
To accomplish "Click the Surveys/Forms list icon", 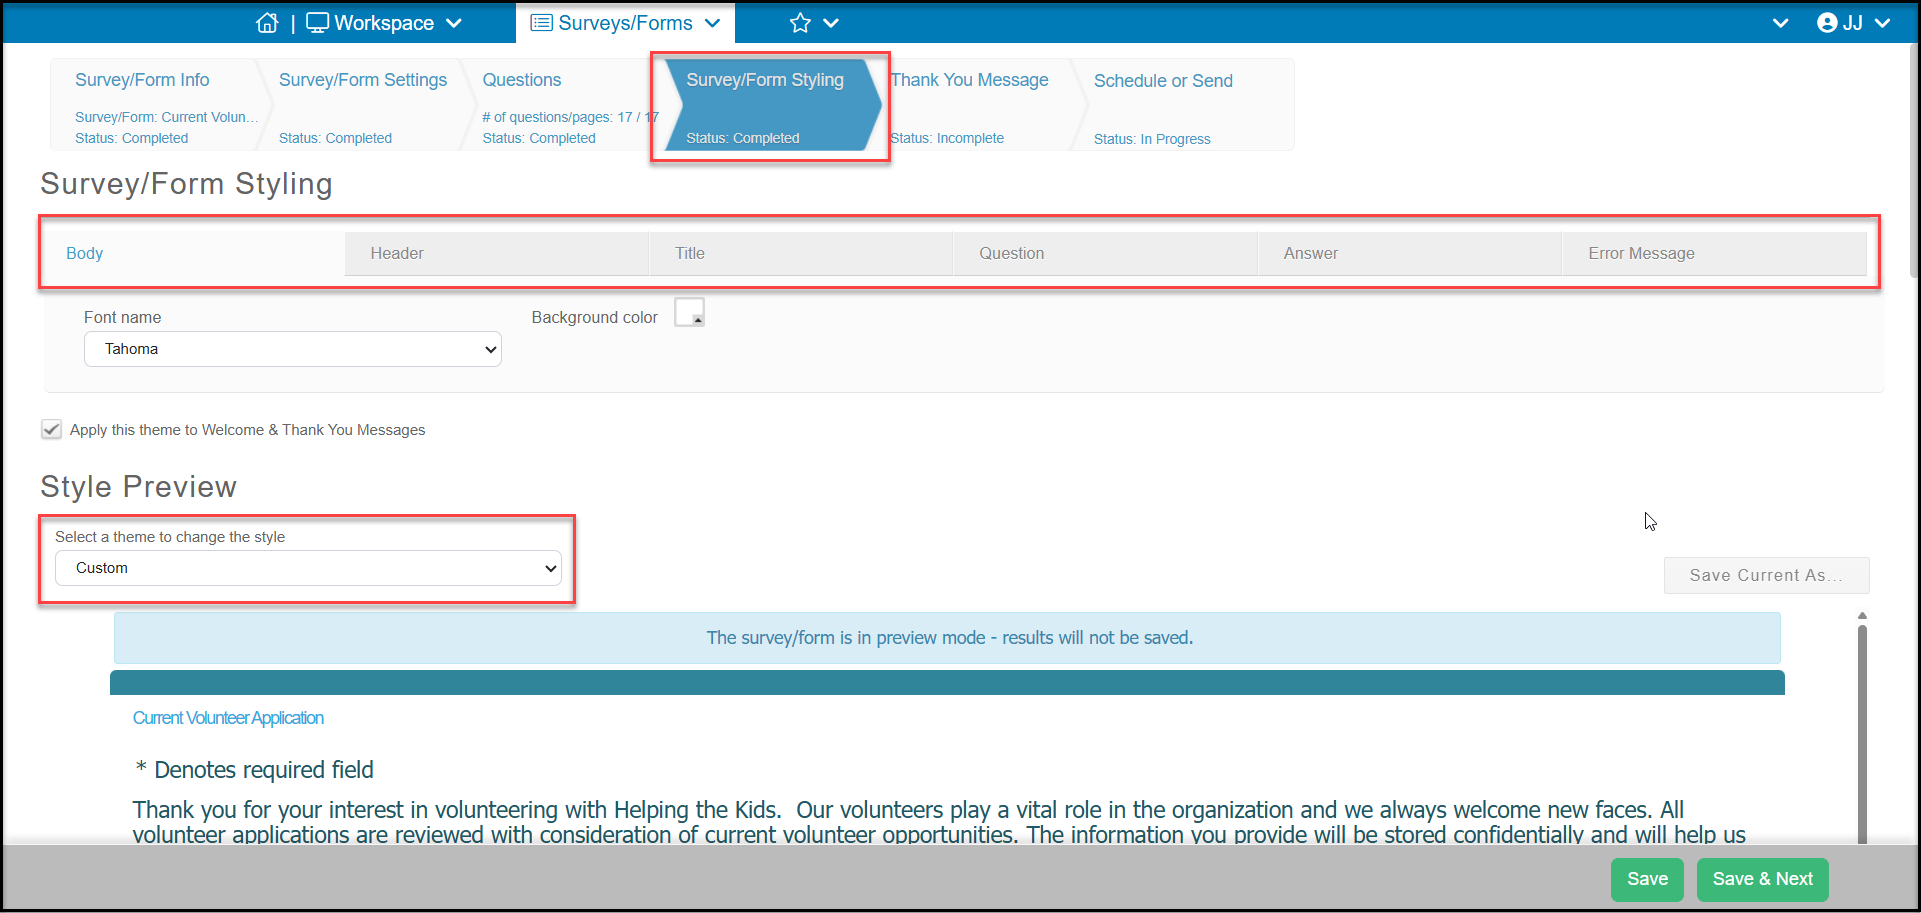I will [541, 23].
